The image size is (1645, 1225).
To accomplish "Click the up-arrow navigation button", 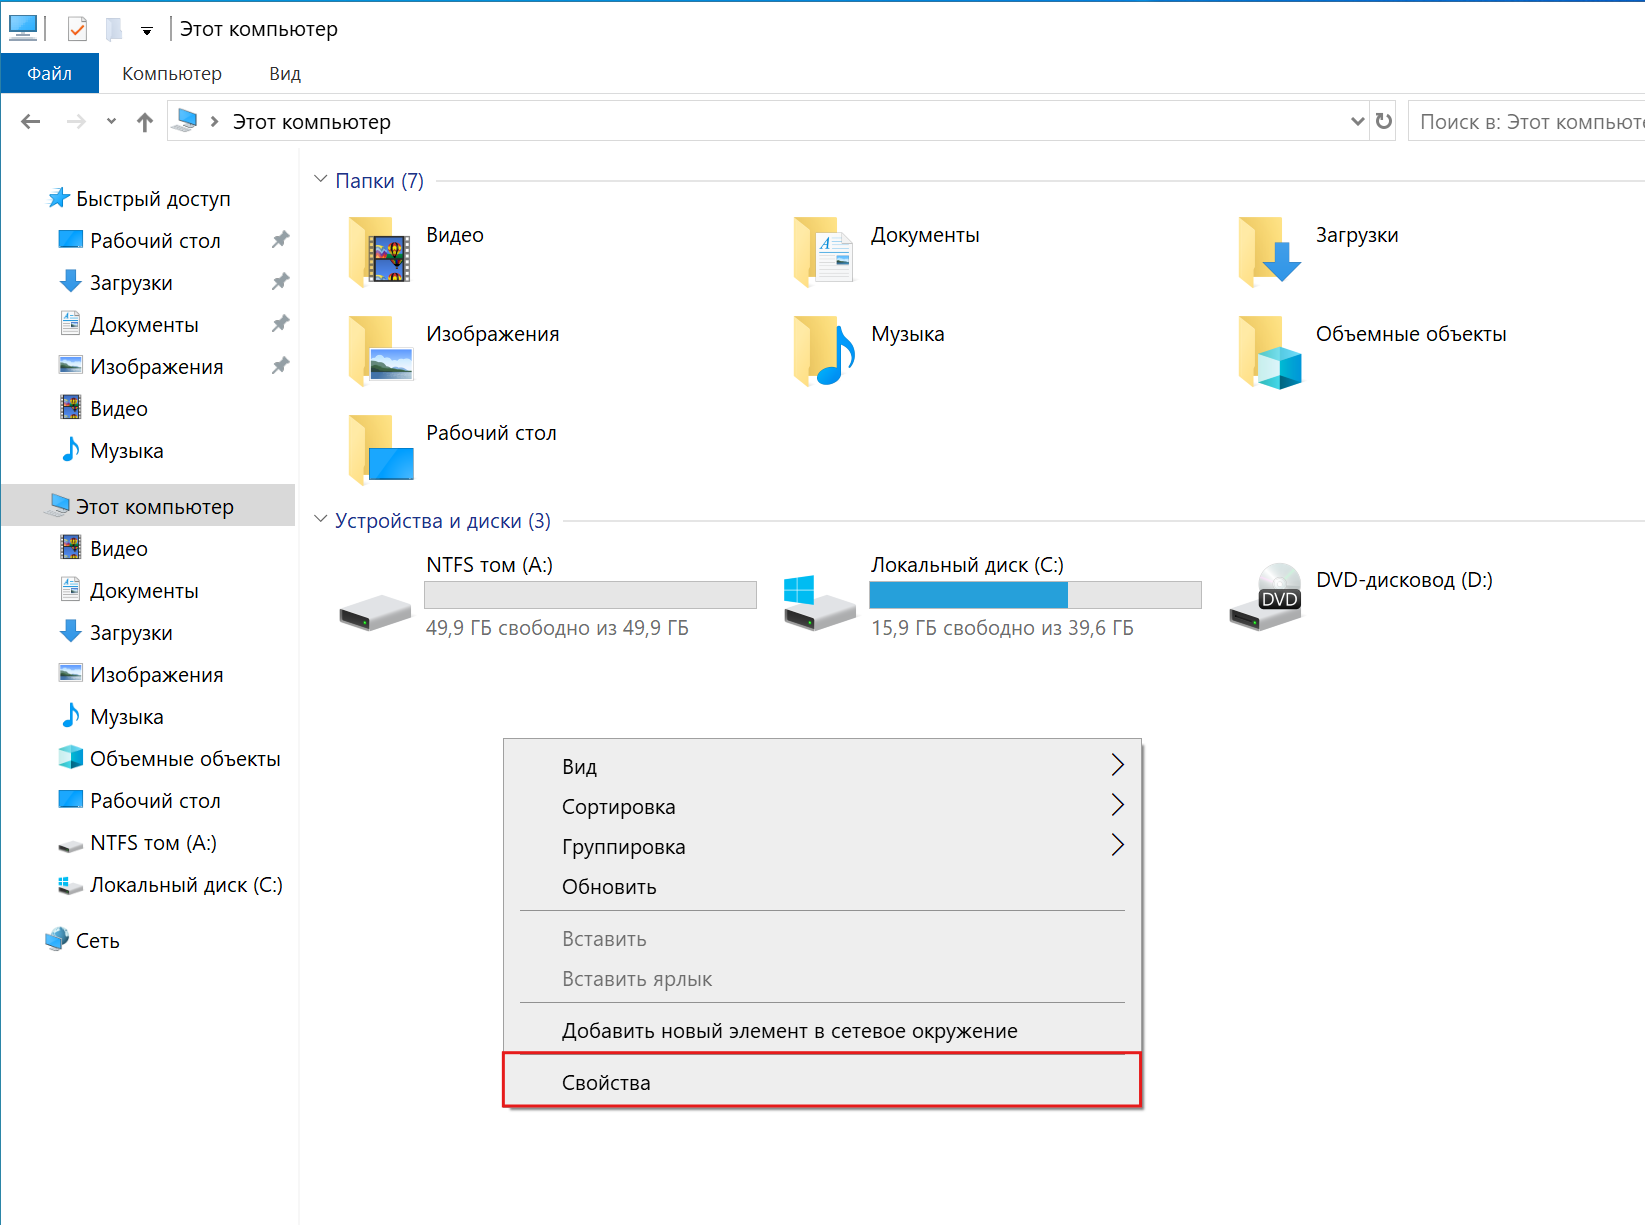I will (145, 122).
